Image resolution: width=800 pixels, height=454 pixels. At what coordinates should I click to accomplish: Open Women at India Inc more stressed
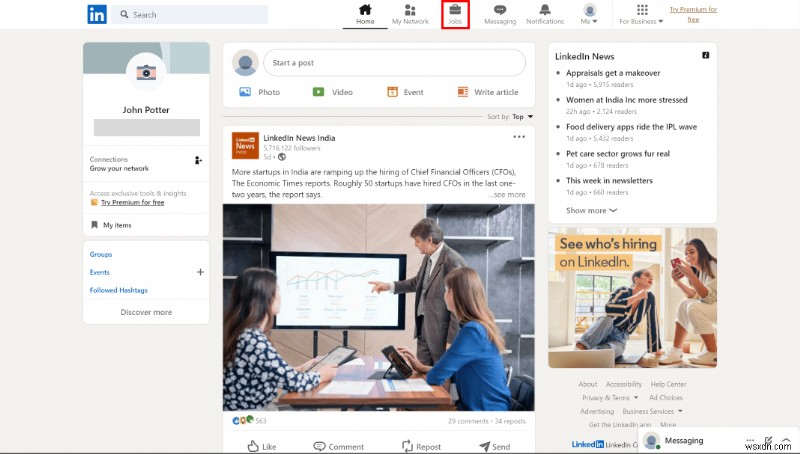627,100
